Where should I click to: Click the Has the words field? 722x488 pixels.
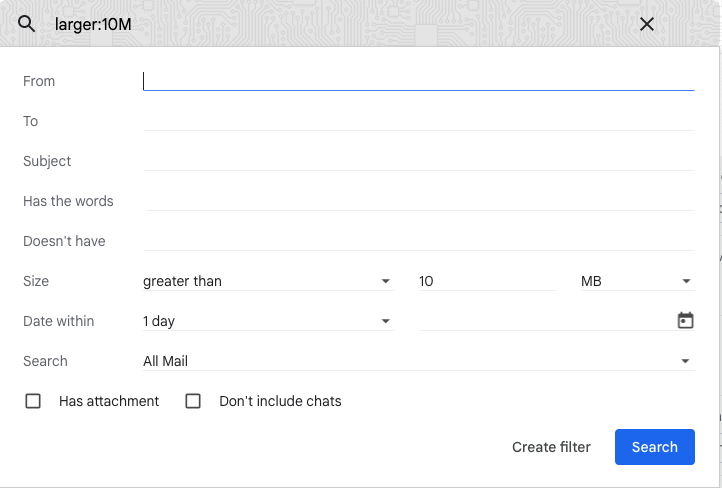tap(419, 201)
